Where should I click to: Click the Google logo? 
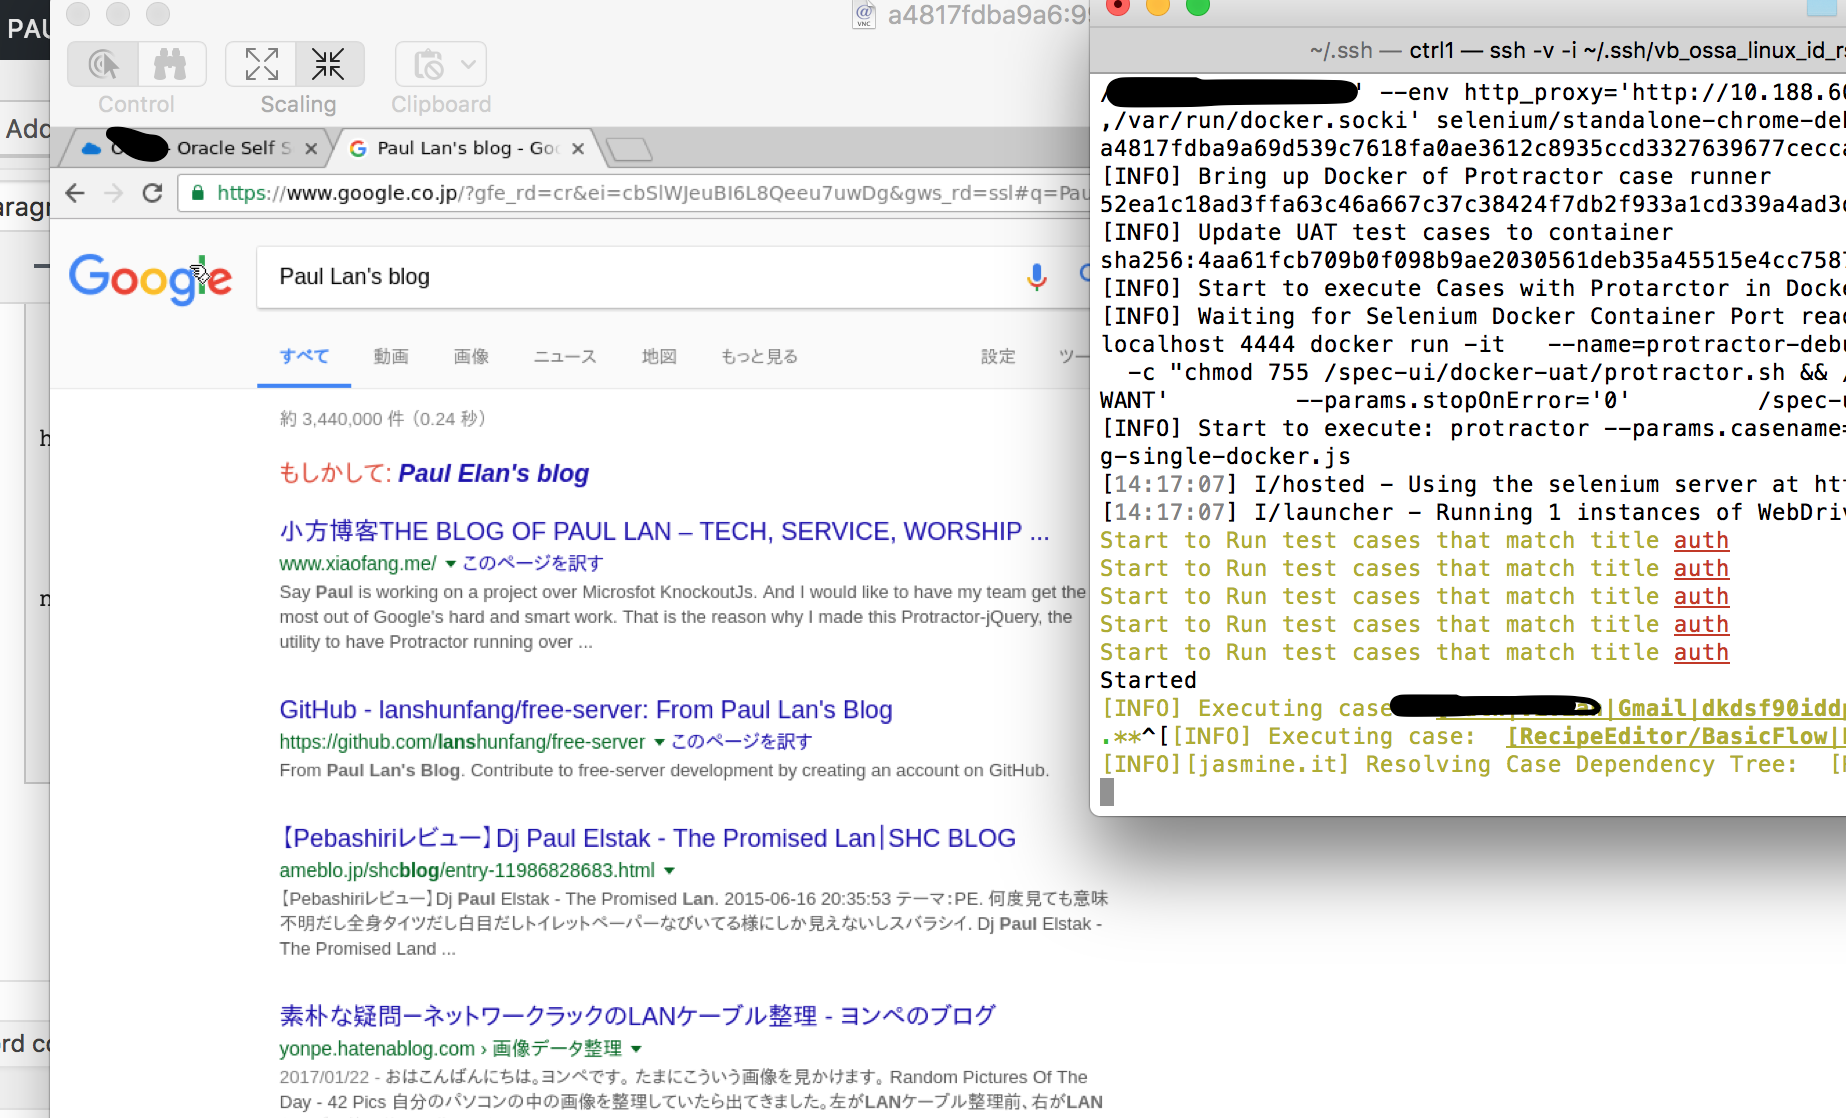pyautogui.click(x=150, y=277)
